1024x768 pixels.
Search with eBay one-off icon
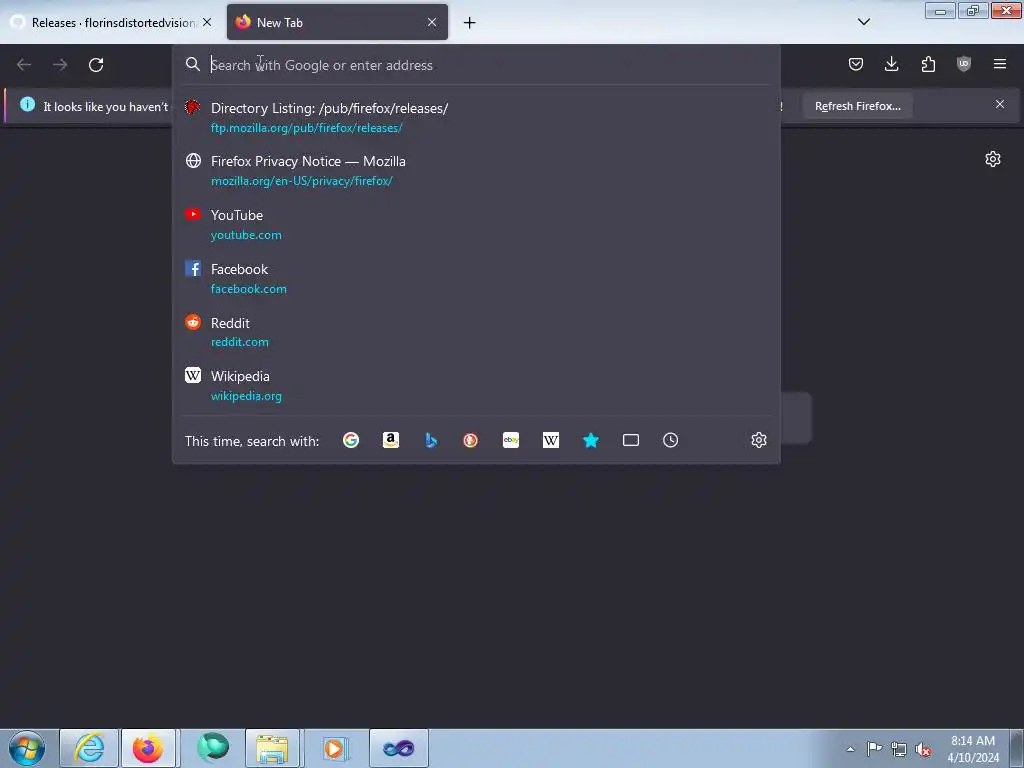511,440
